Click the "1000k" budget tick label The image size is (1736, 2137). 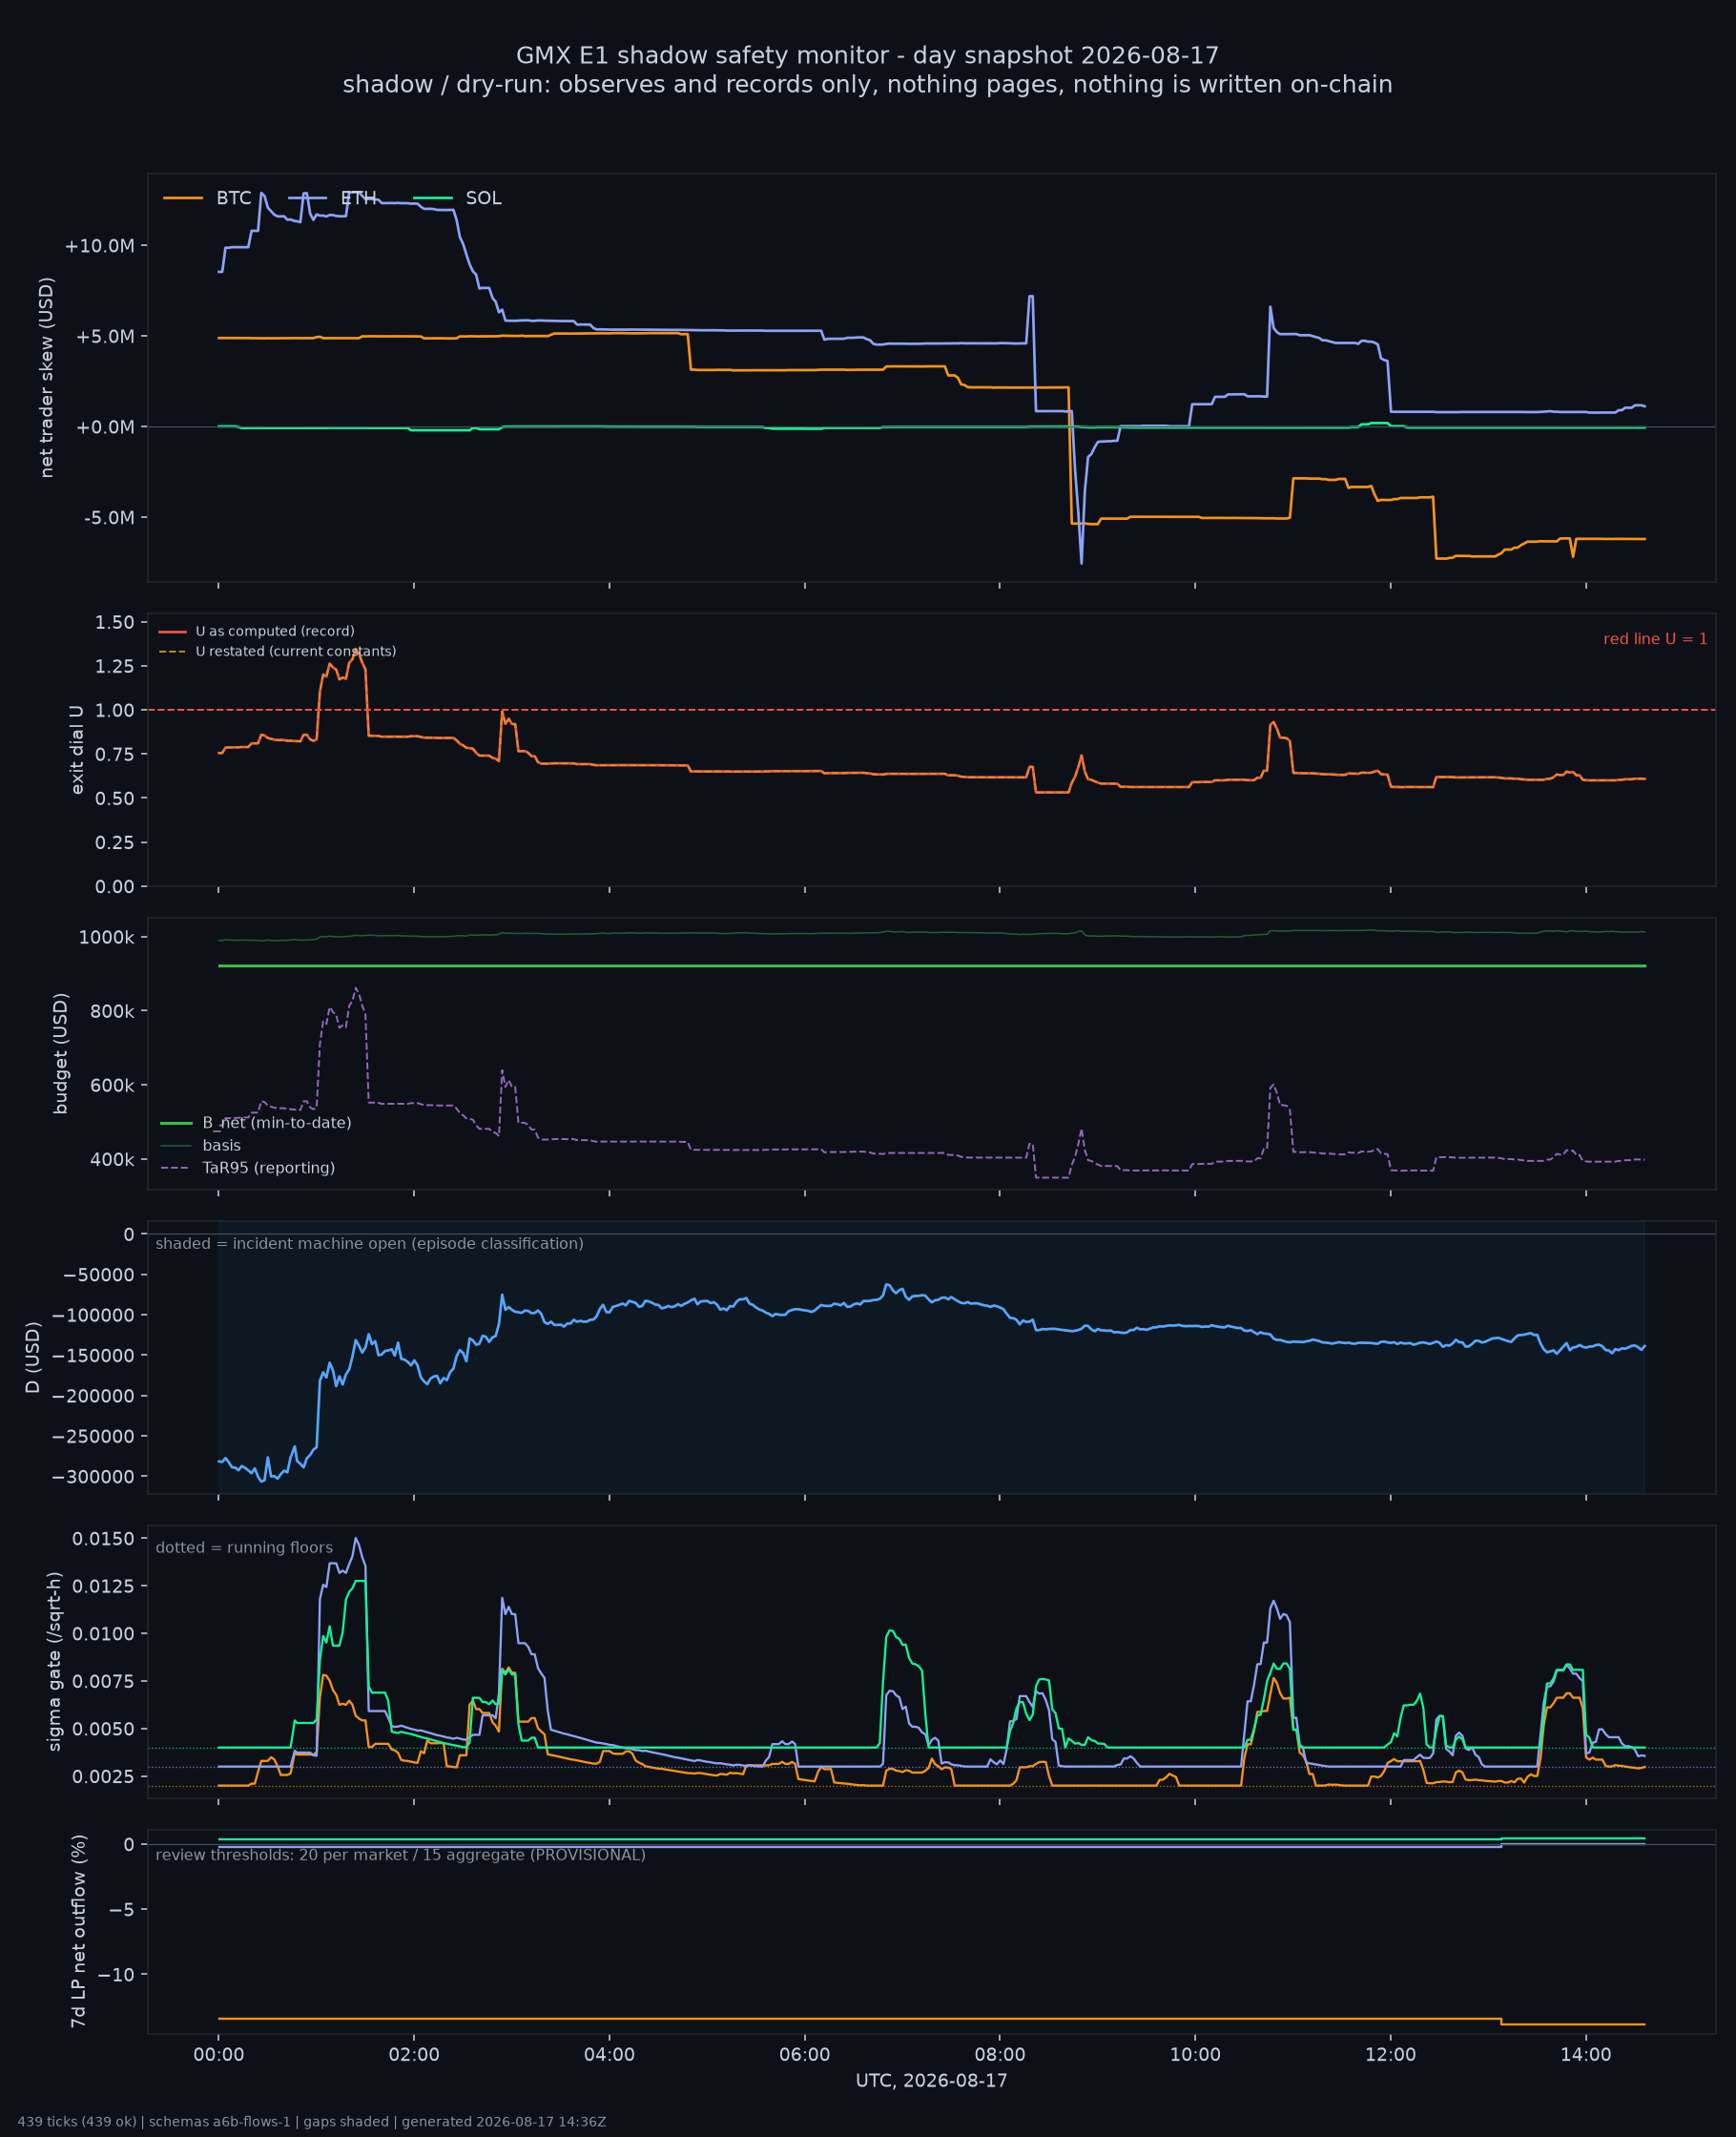pyautogui.click(x=106, y=937)
